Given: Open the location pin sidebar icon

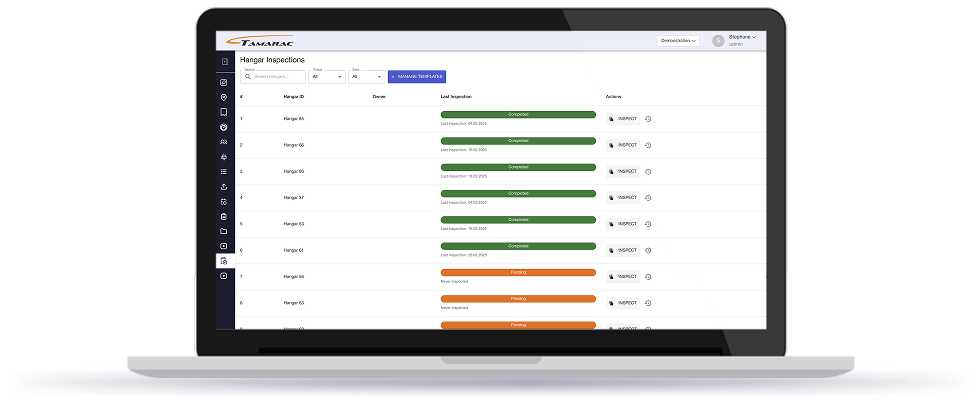Looking at the screenshot, I should pyautogui.click(x=224, y=98).
